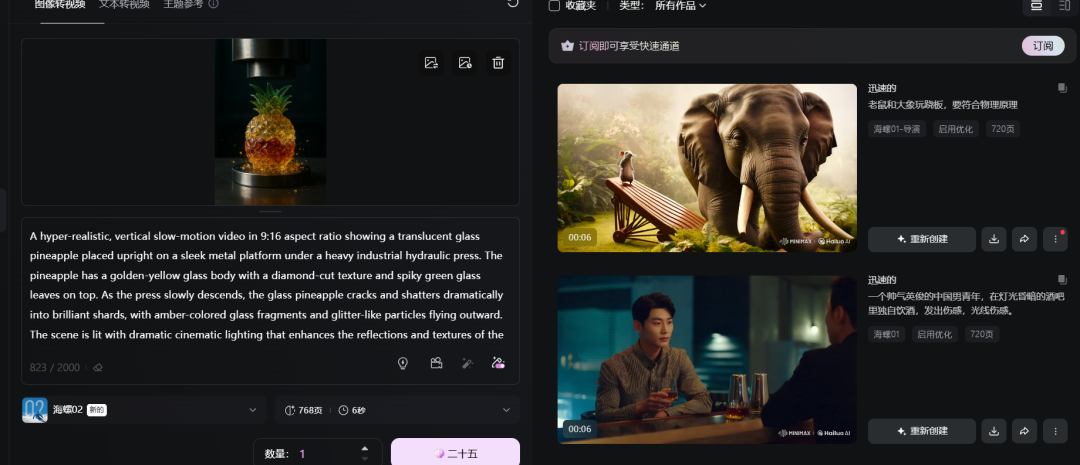The width and height of the screenshot is (1080, 465).
Task: Switch to the 主题参考 tab
Action: tap(183, 5)
